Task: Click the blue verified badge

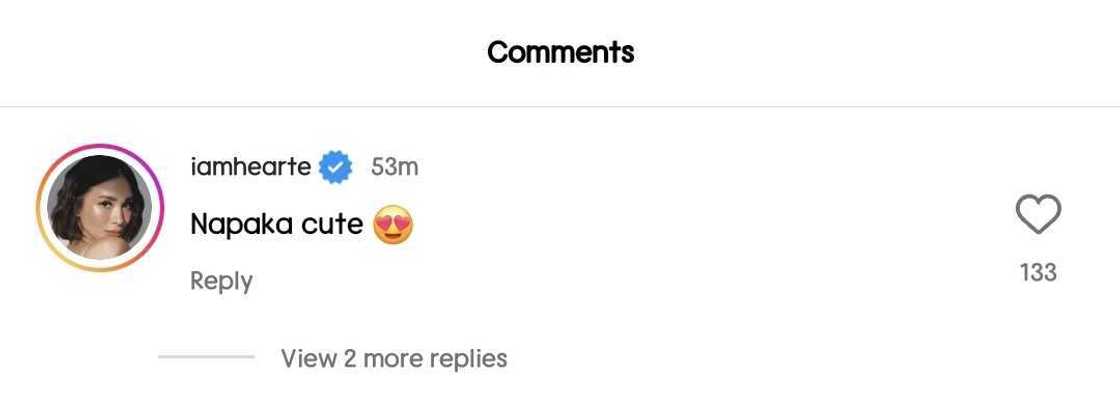Action: click(335, 167)
